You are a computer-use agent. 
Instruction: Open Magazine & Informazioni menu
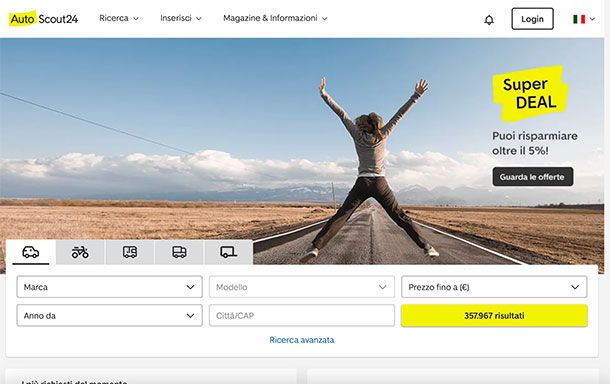point(275,18)
